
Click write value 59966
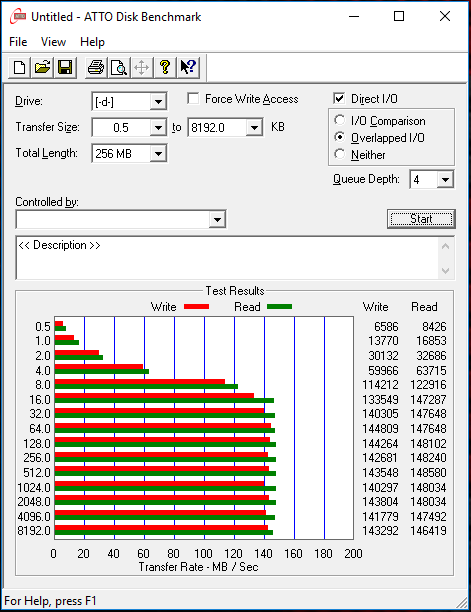click(x=383, y=370)
